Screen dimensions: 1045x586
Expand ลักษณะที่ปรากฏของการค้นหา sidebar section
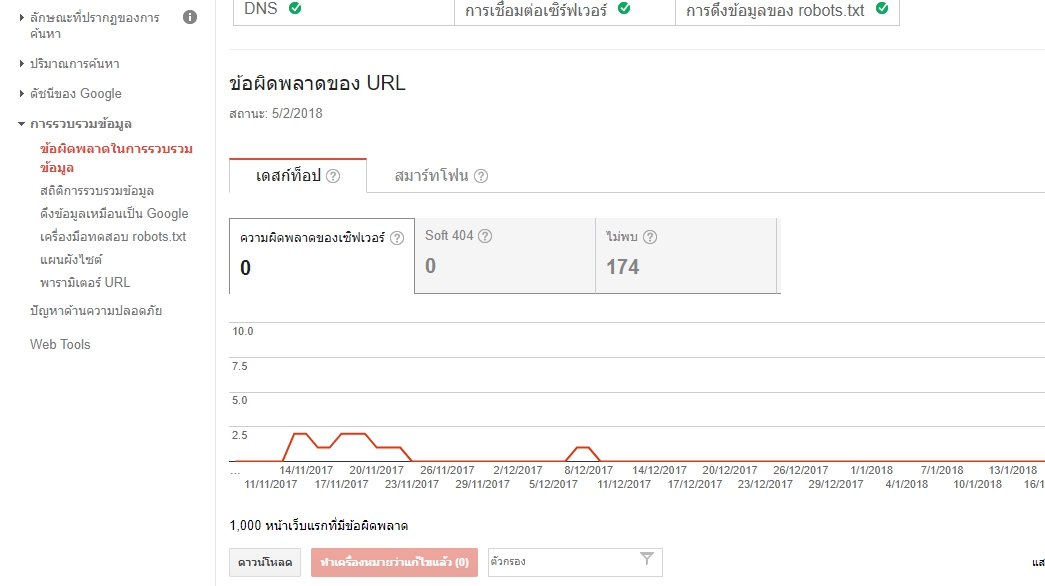point(22,17)
